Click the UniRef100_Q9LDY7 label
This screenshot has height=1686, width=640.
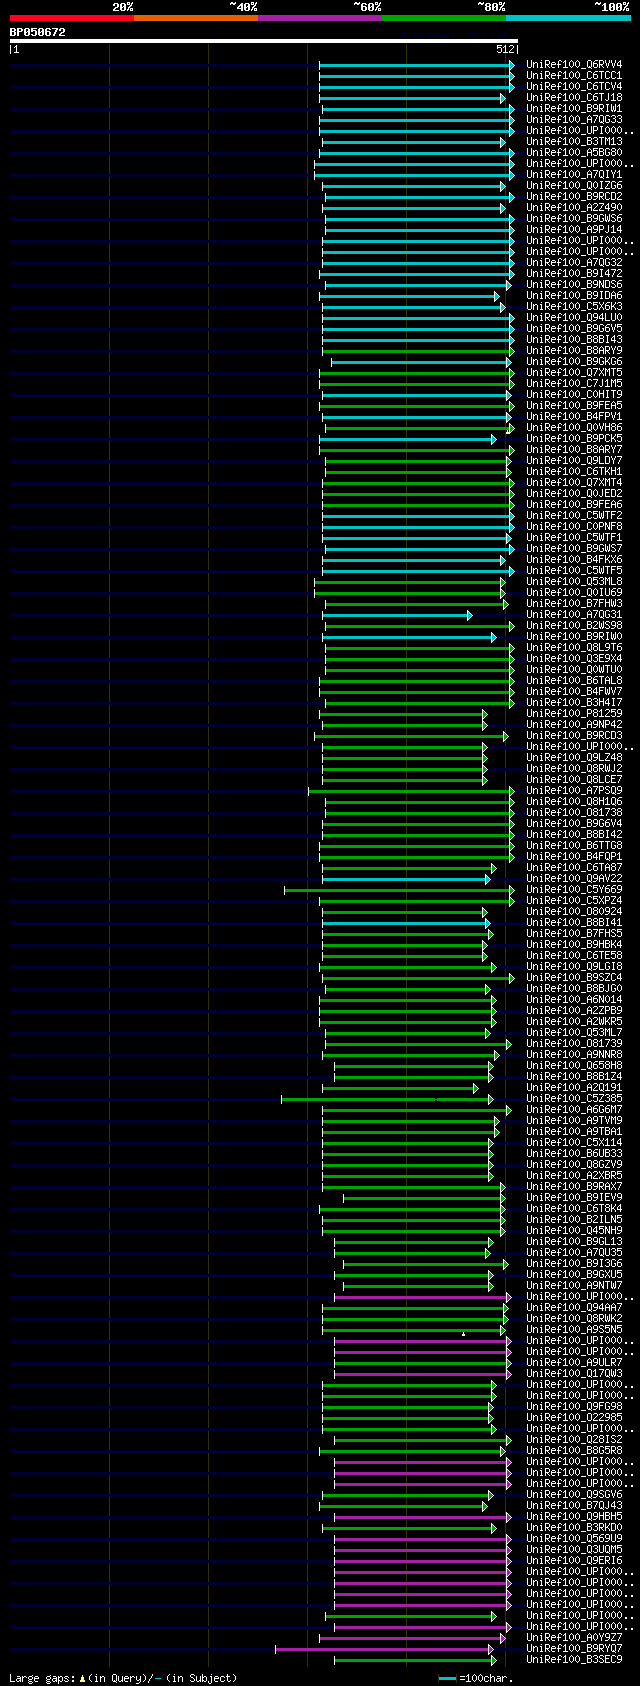tap(574, 460)
